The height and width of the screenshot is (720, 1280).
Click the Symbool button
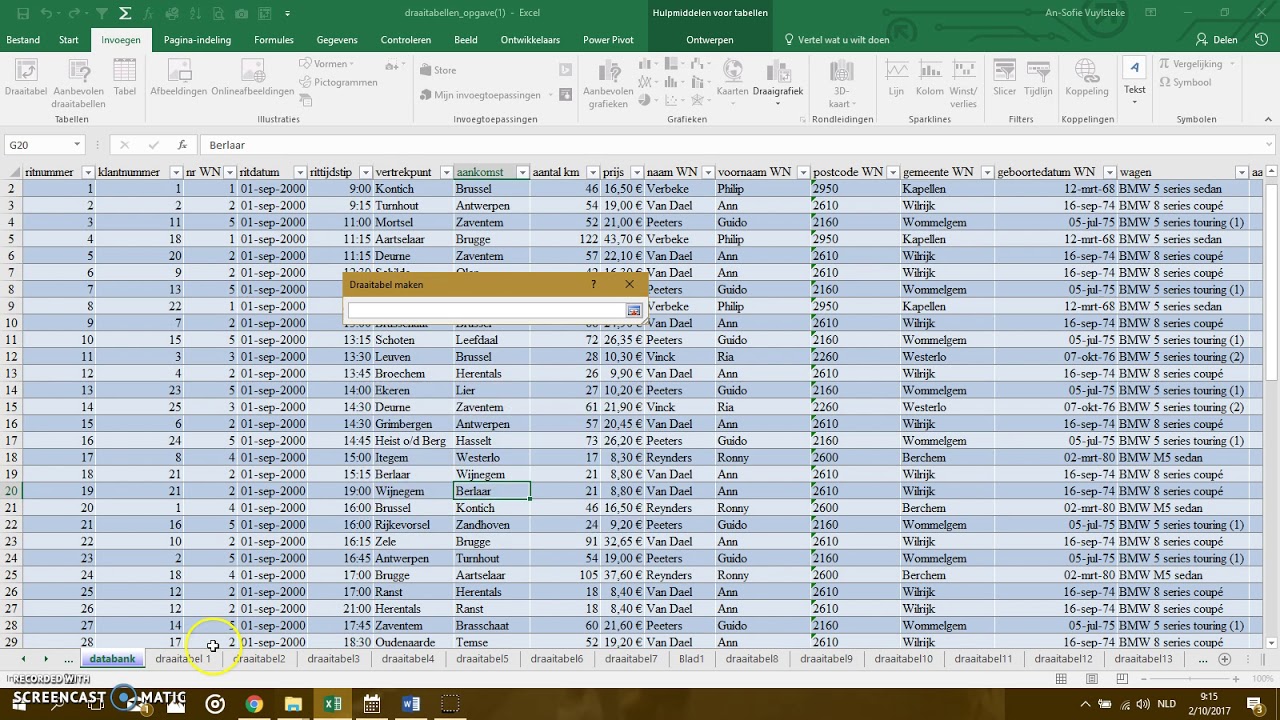(x=1184, y=83)
